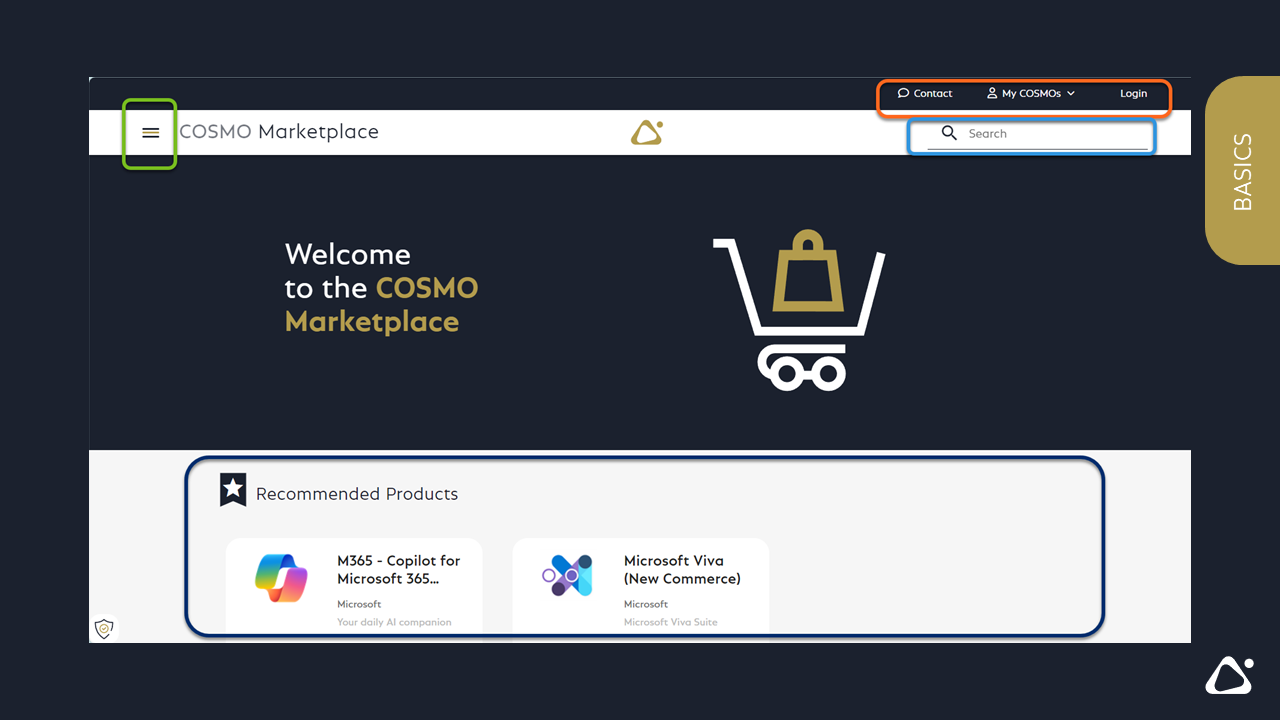The image size is (1280, 720).
Task: Click the Microsoft Viva Suite description text
Action: tap(670, 622)
